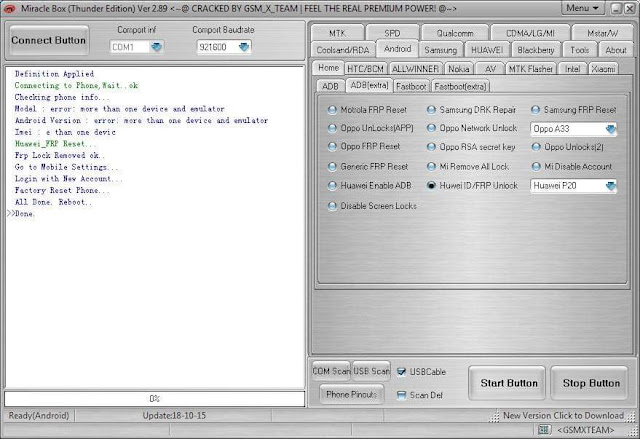The width and height of the screenshot is (640, 439).
Task: Toggle the USBCable checkbox
Action: 401,372
